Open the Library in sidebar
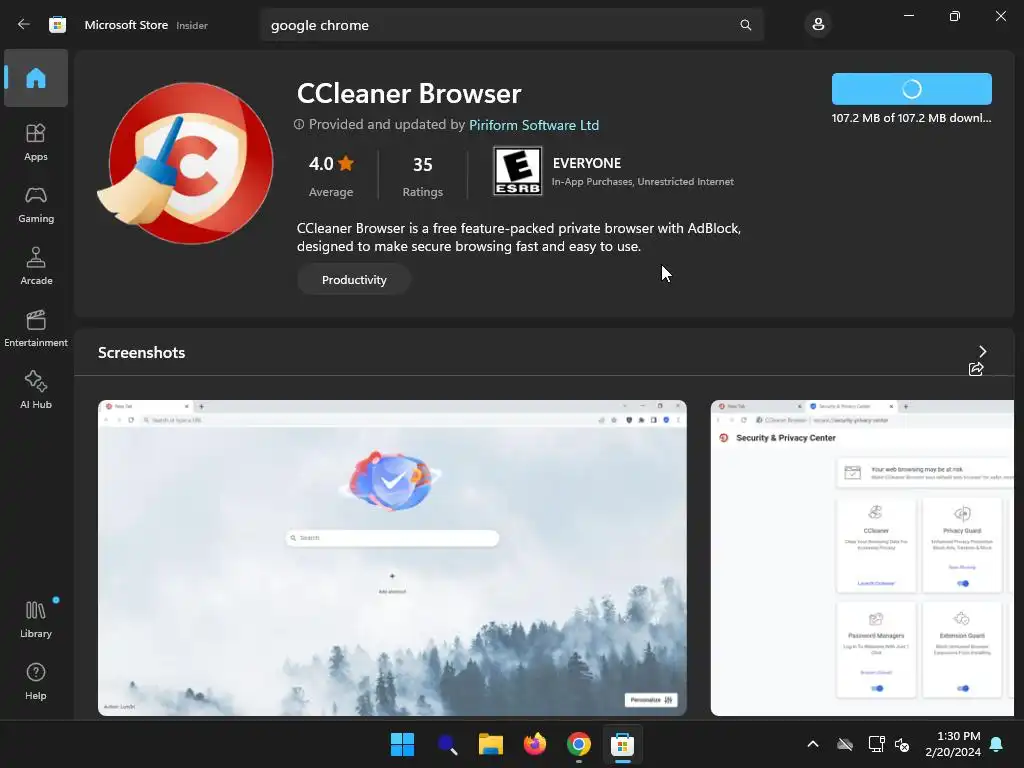1024x768 pixels. [36, 619]
